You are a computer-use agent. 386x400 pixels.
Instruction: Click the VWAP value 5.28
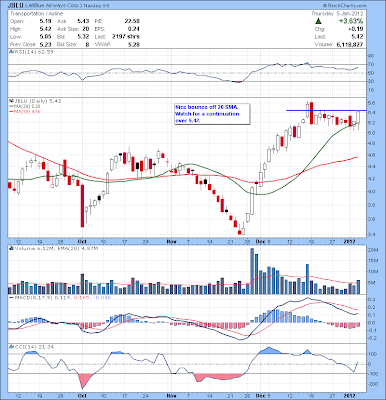click(133, 44)
